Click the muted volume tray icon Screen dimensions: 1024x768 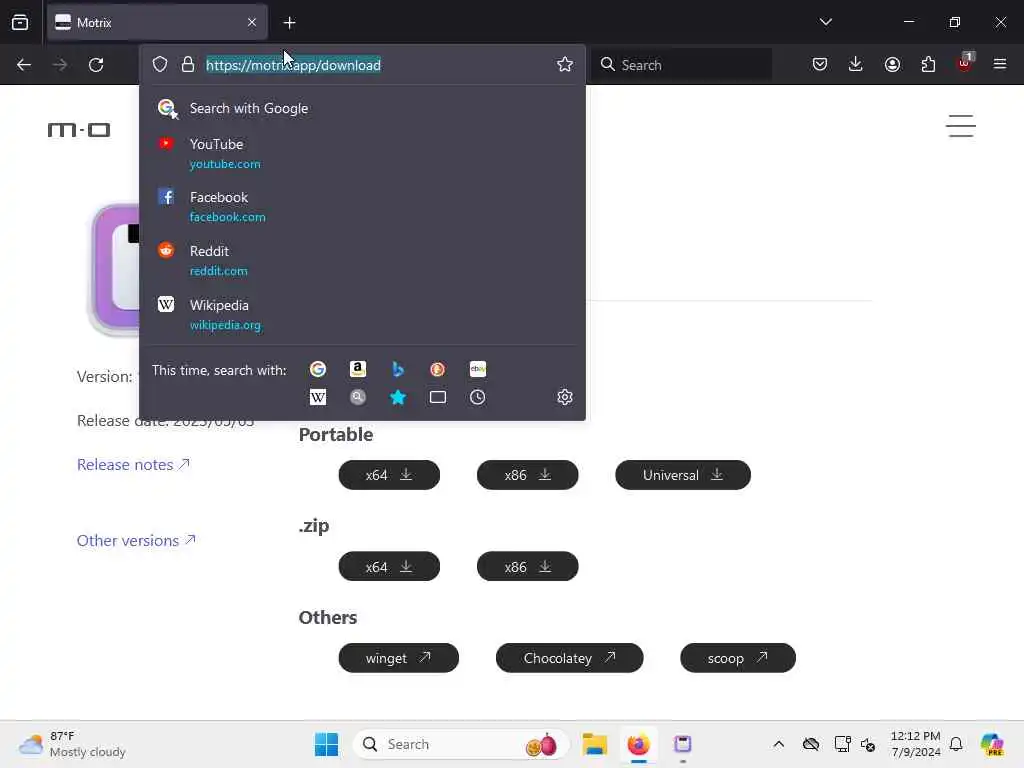[868, 744]
